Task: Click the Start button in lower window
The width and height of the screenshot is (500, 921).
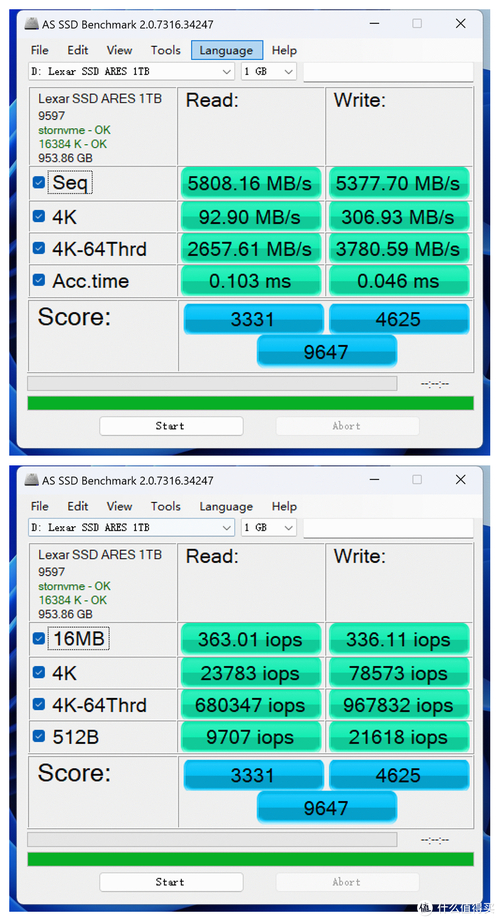Action: click(x=171, y=882)
